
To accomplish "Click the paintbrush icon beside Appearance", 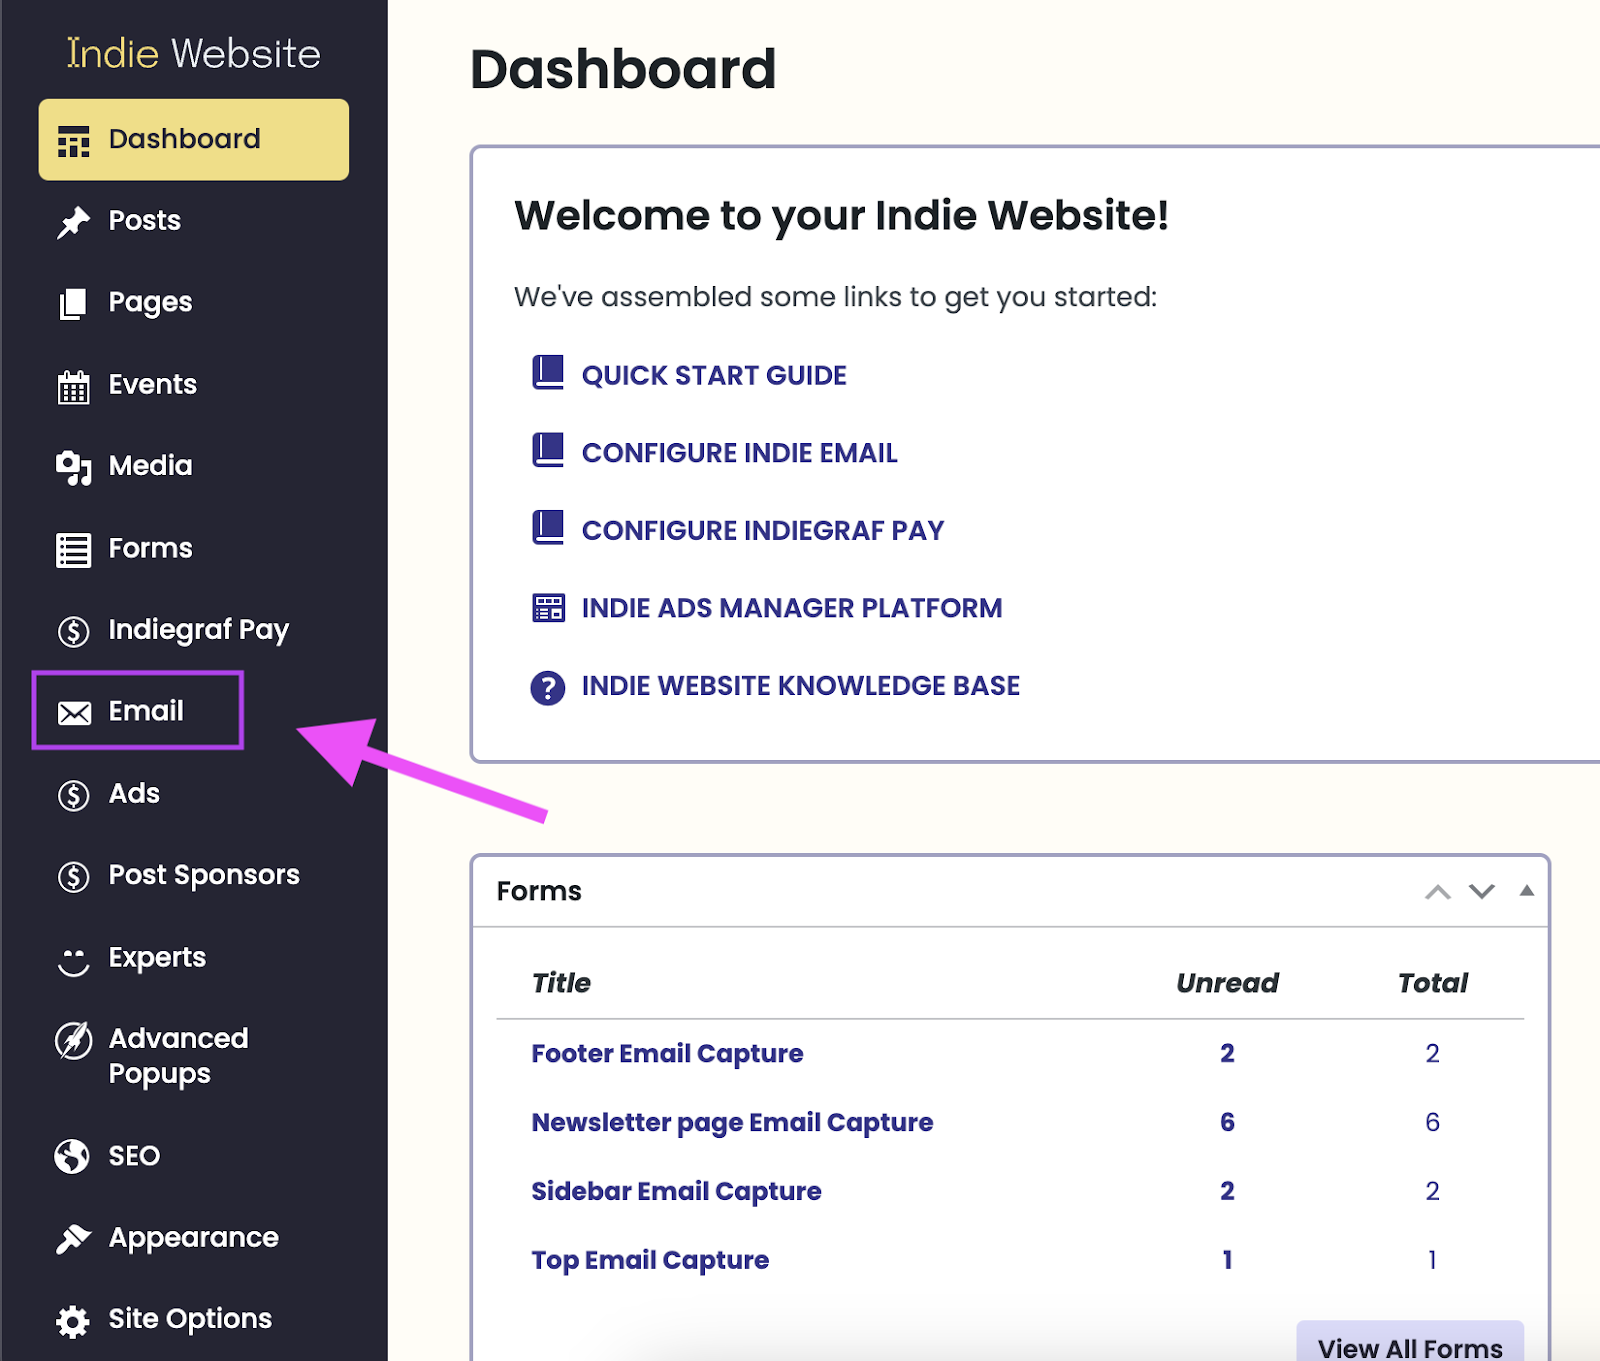I will [x=73, y=1239].
